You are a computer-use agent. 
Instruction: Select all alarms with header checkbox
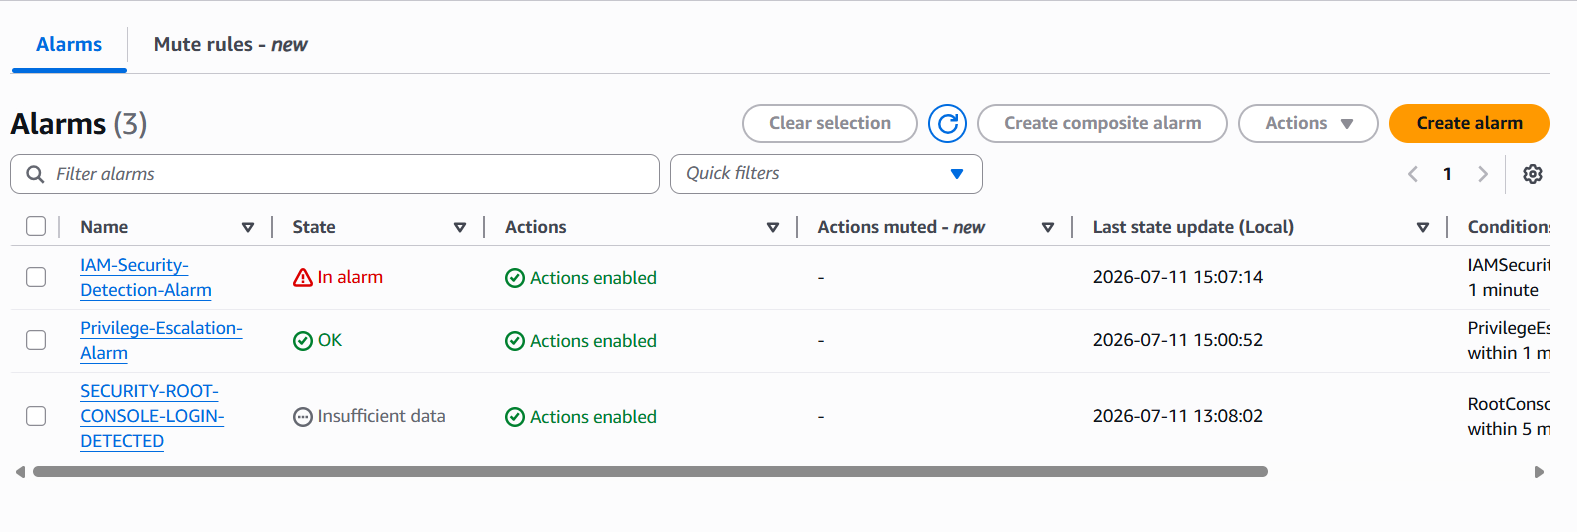[x=36, y=226]
